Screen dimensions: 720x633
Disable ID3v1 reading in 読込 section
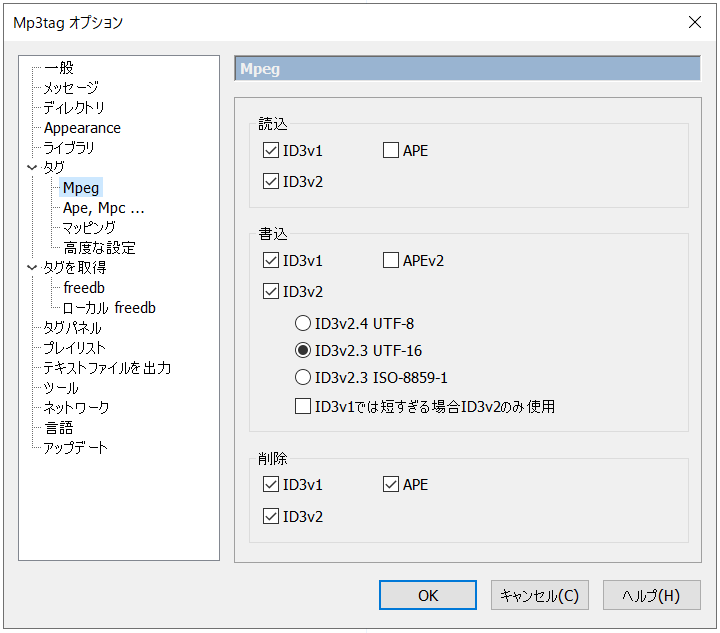pyautogui.click(x=270, y=150)
